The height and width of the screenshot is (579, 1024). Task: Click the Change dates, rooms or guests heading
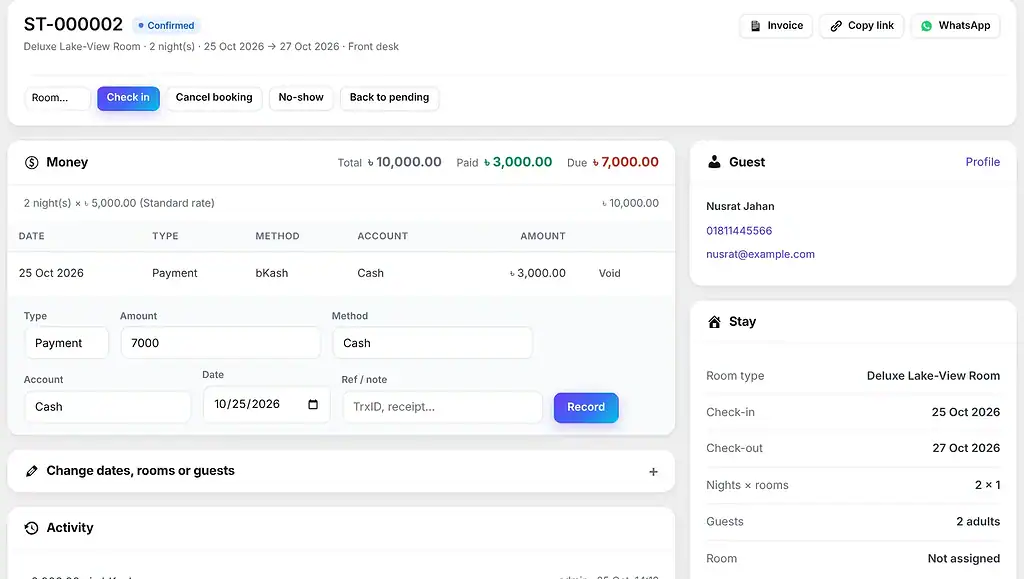[140, 471]
